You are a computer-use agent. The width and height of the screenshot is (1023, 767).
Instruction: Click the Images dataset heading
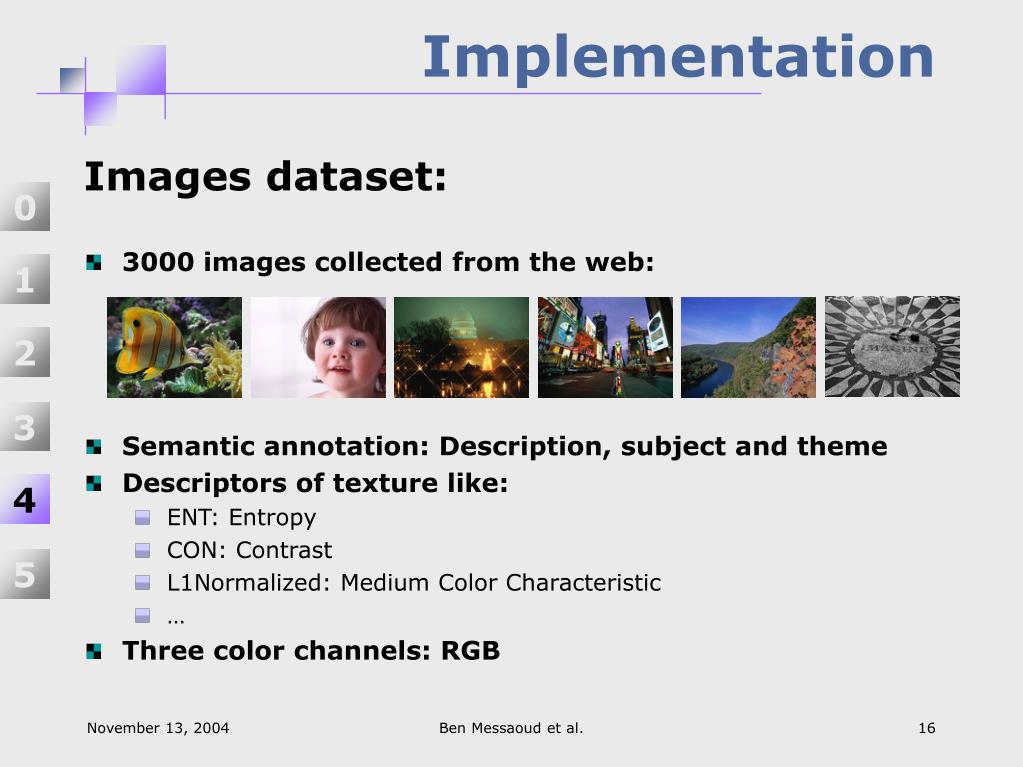[265, 177]
